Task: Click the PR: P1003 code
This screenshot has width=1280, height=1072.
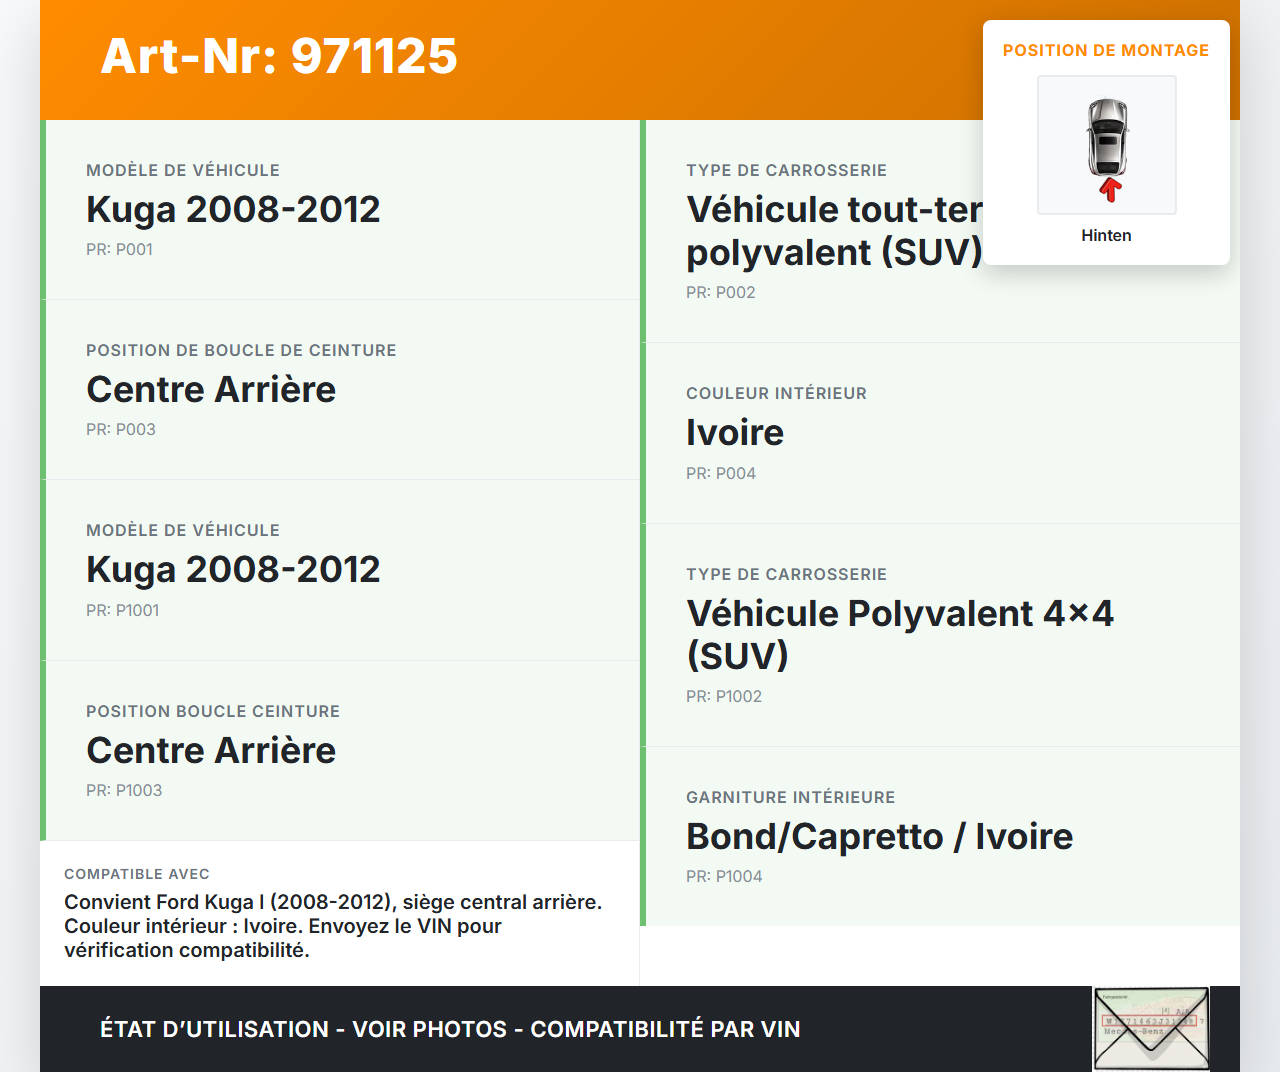Action: click(124, 790)
